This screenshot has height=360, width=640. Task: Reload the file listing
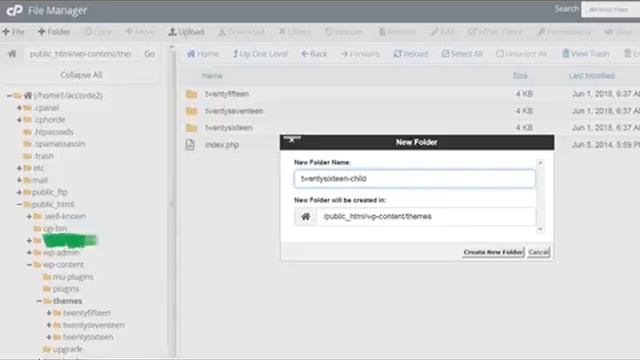411,53
